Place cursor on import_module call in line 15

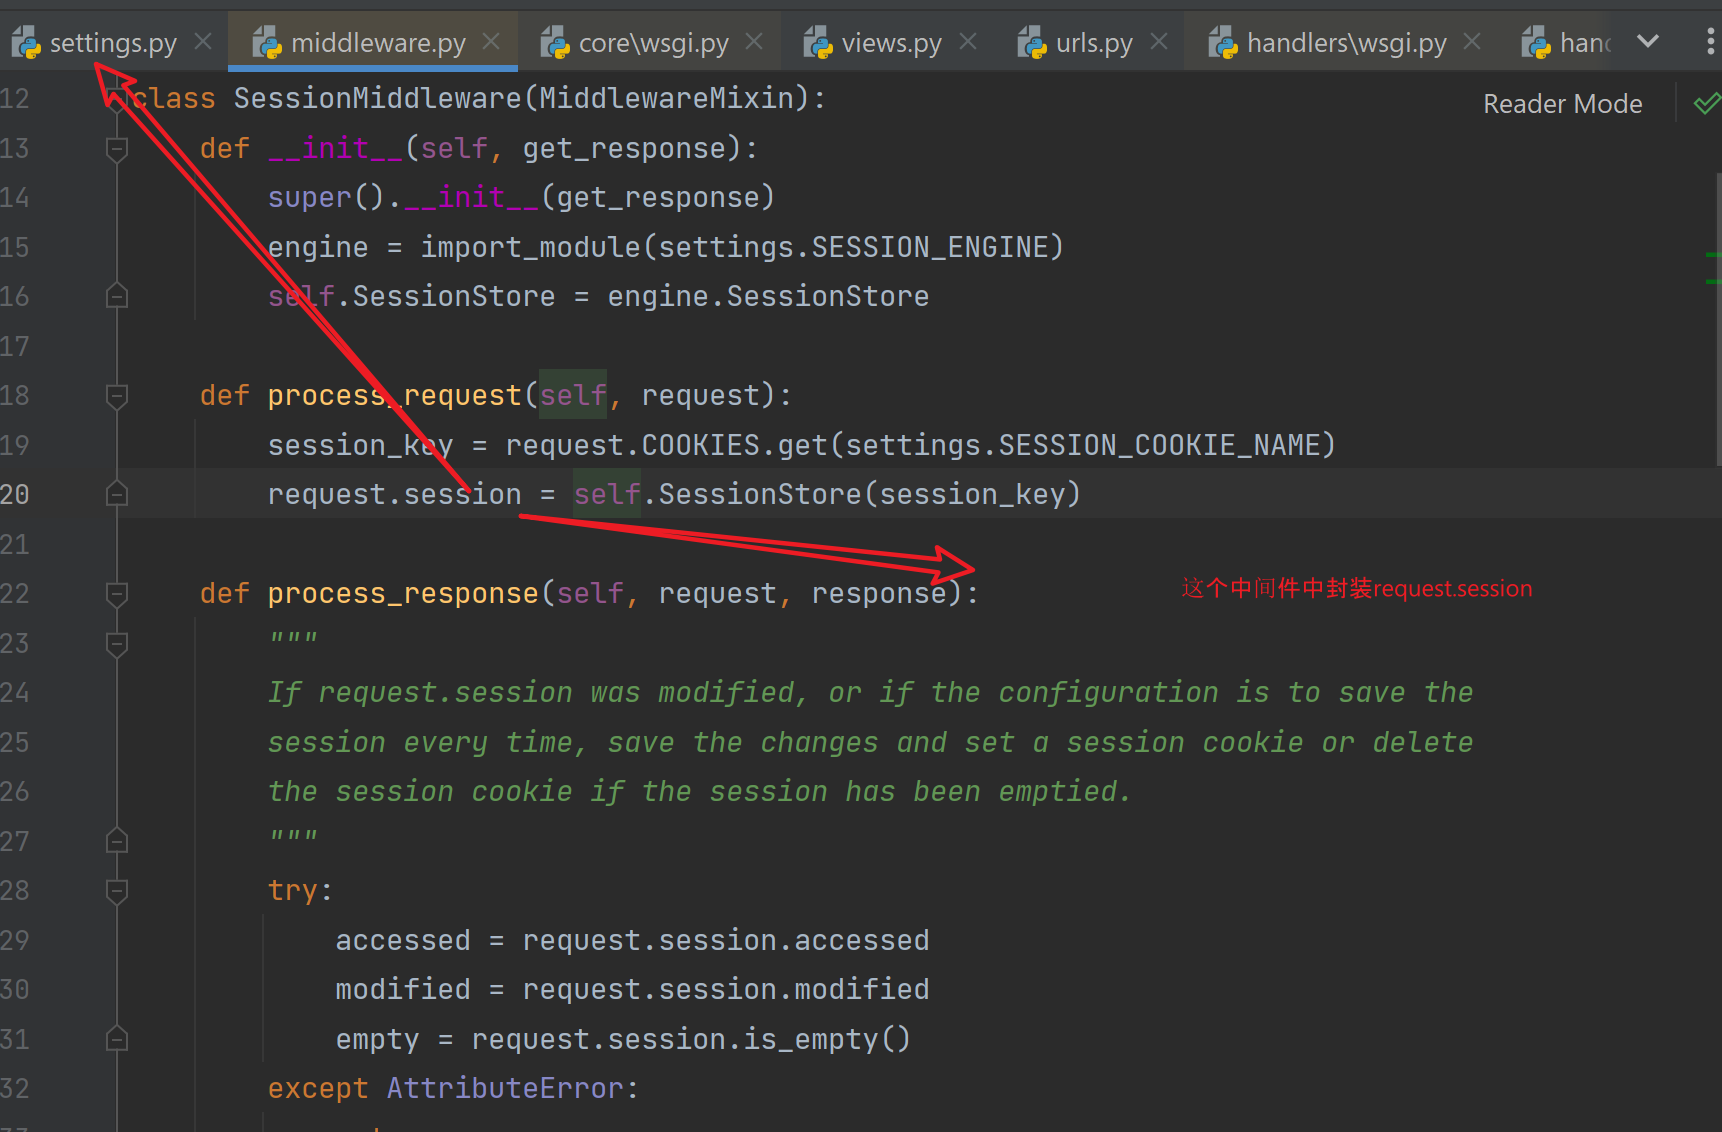point(530,247)
